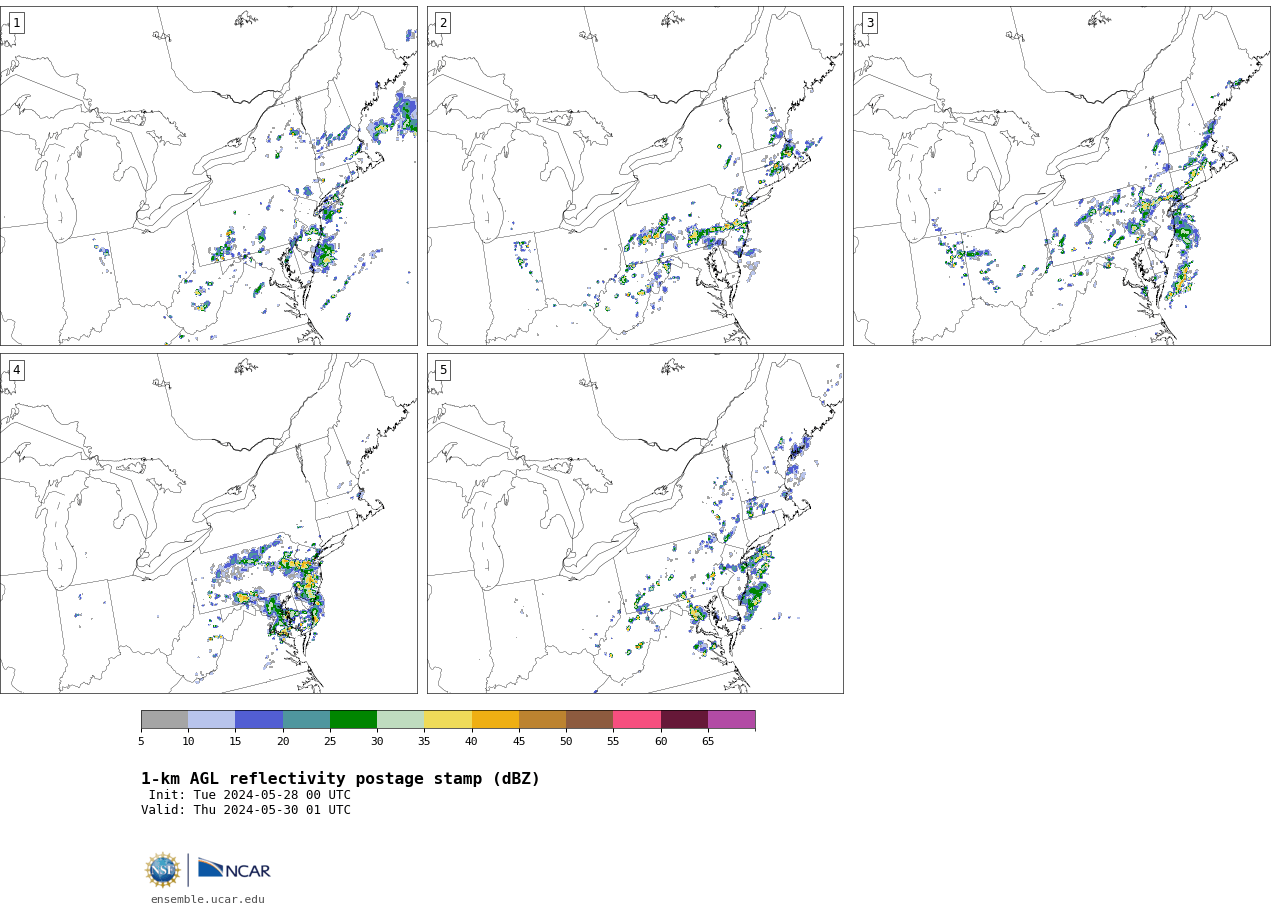1280x910 pixels.
Task: Click the NSF logo icon
Action: click(163, 870)
